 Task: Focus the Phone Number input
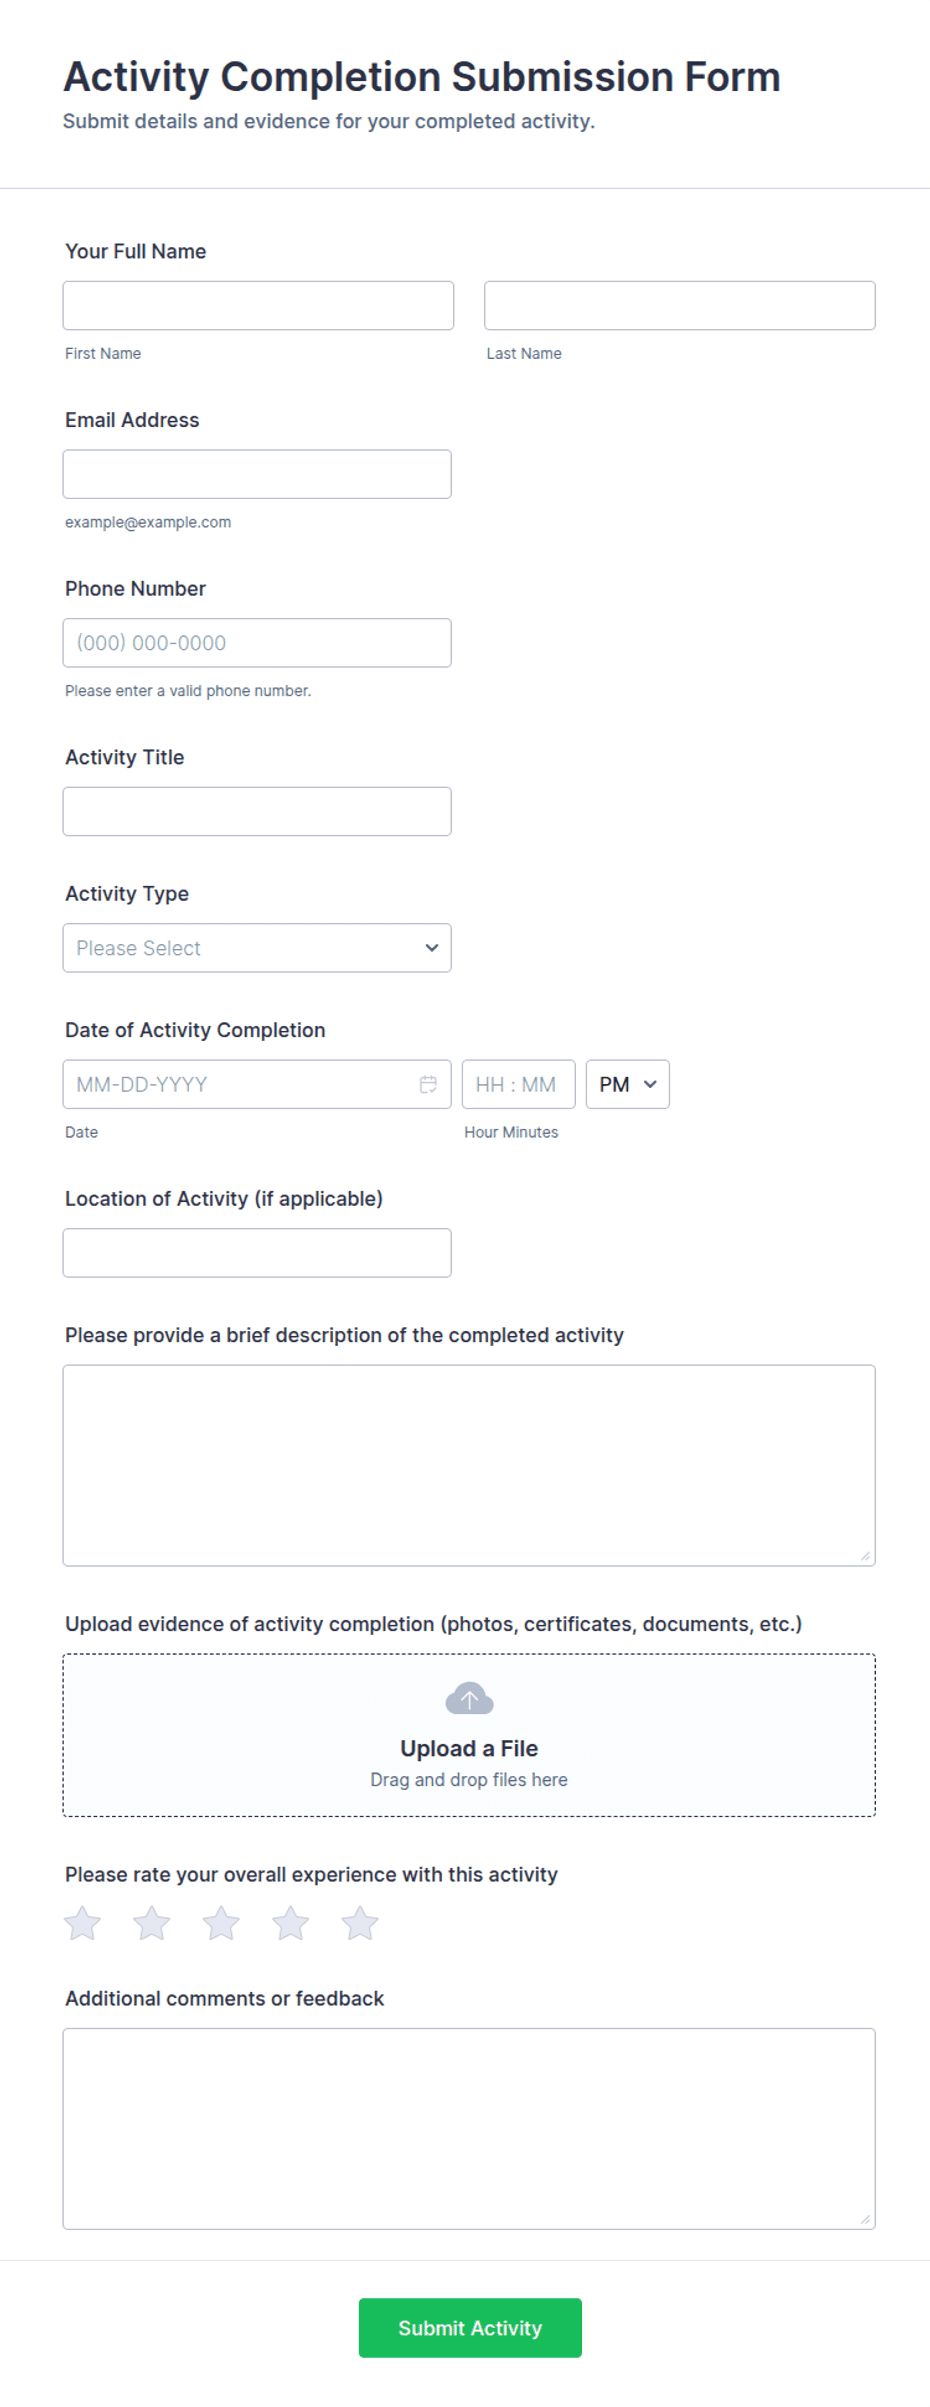tap(257, 643)
